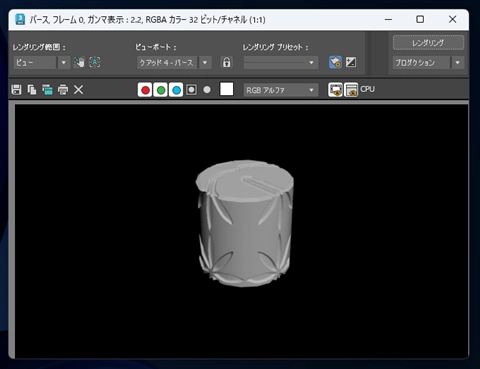Viewport: 480px width, 369px height.
Task: Toggle the green channel
Action: (161, 90)
